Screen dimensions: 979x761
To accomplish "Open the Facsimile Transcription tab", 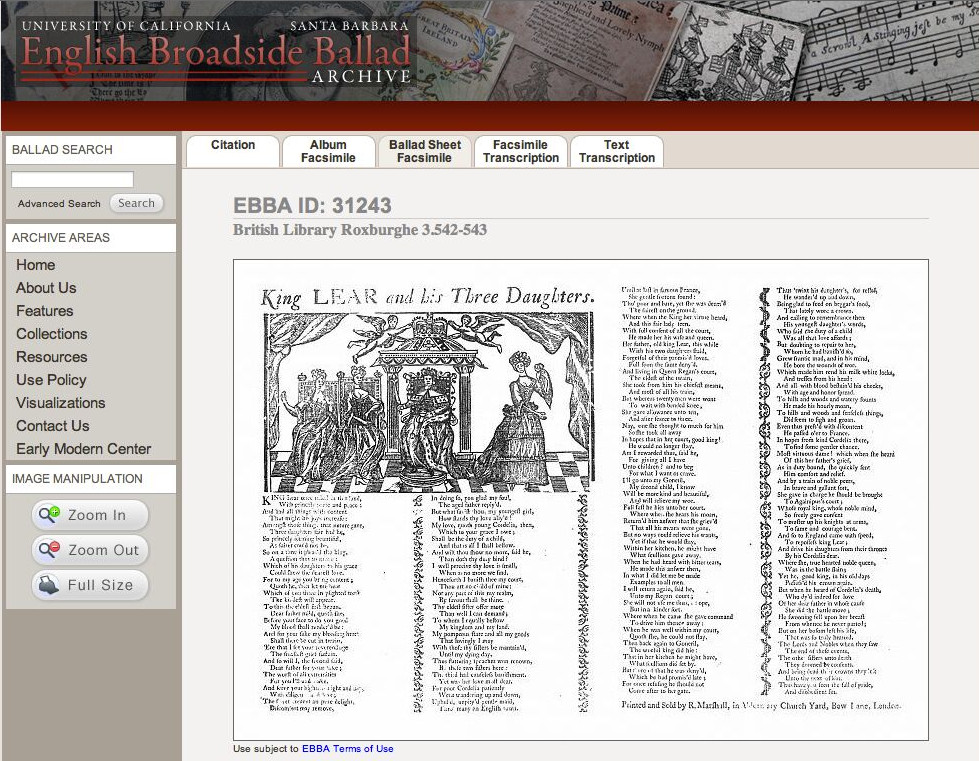I will pos(521,151).
